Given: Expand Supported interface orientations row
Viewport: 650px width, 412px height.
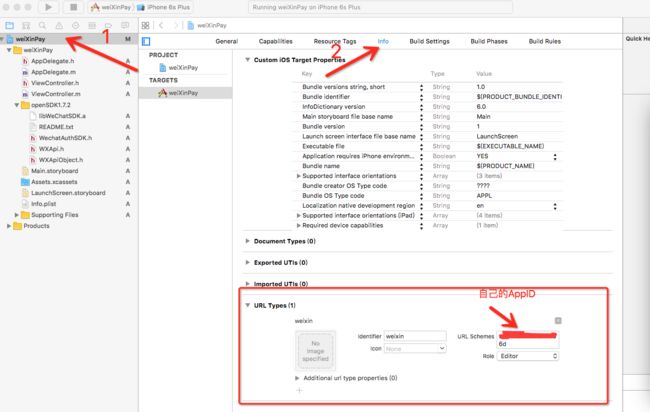Looking at the screenshot, I should (x=298, y=176).
